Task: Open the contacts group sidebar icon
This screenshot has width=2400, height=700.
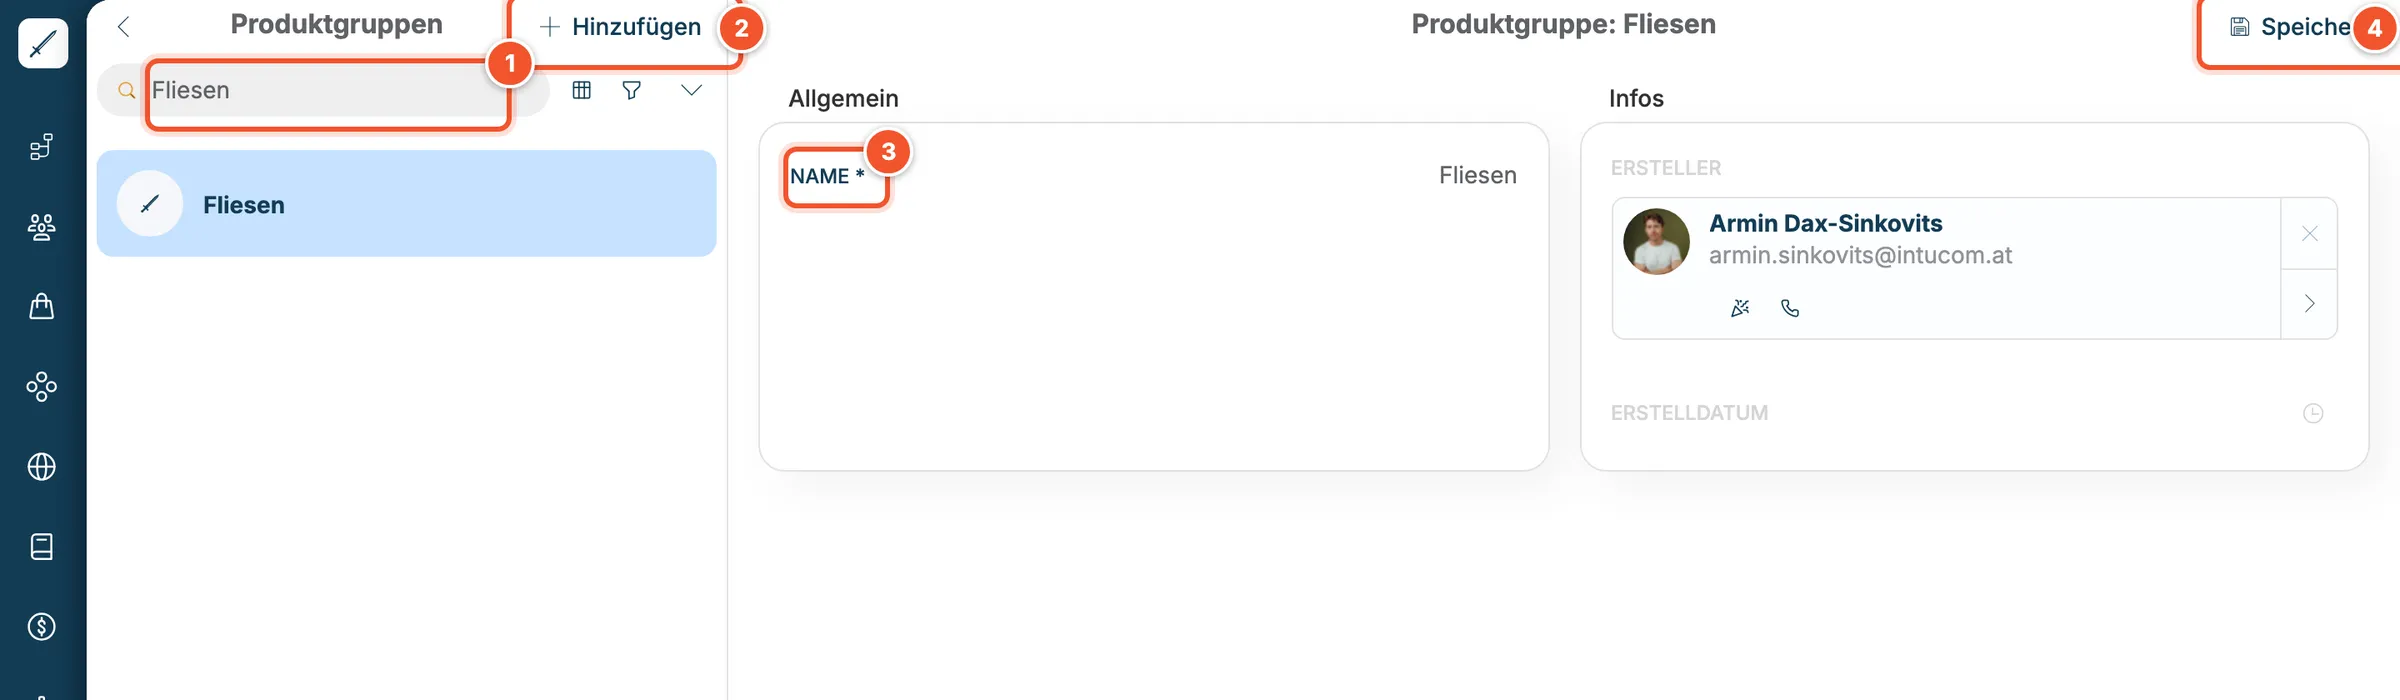Action: 41,227
